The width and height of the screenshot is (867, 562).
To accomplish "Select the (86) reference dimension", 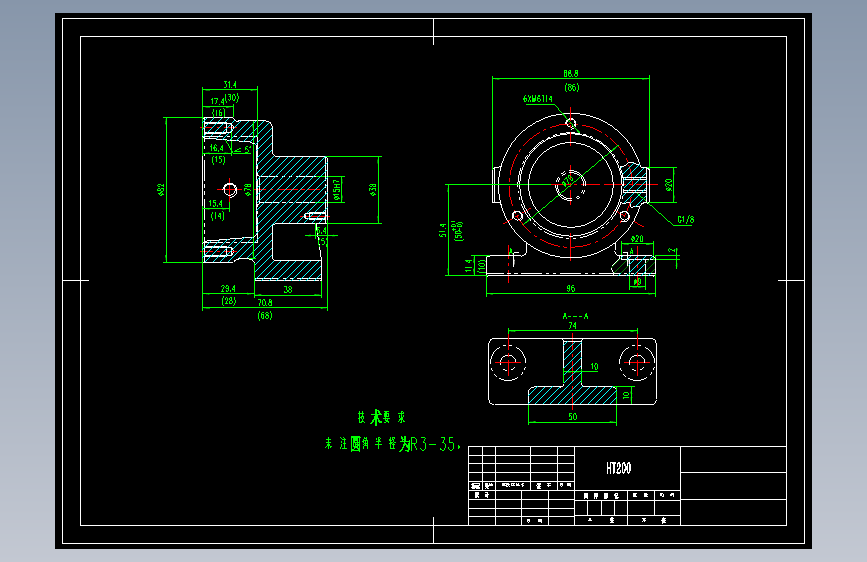I will [x=572, y=87].
